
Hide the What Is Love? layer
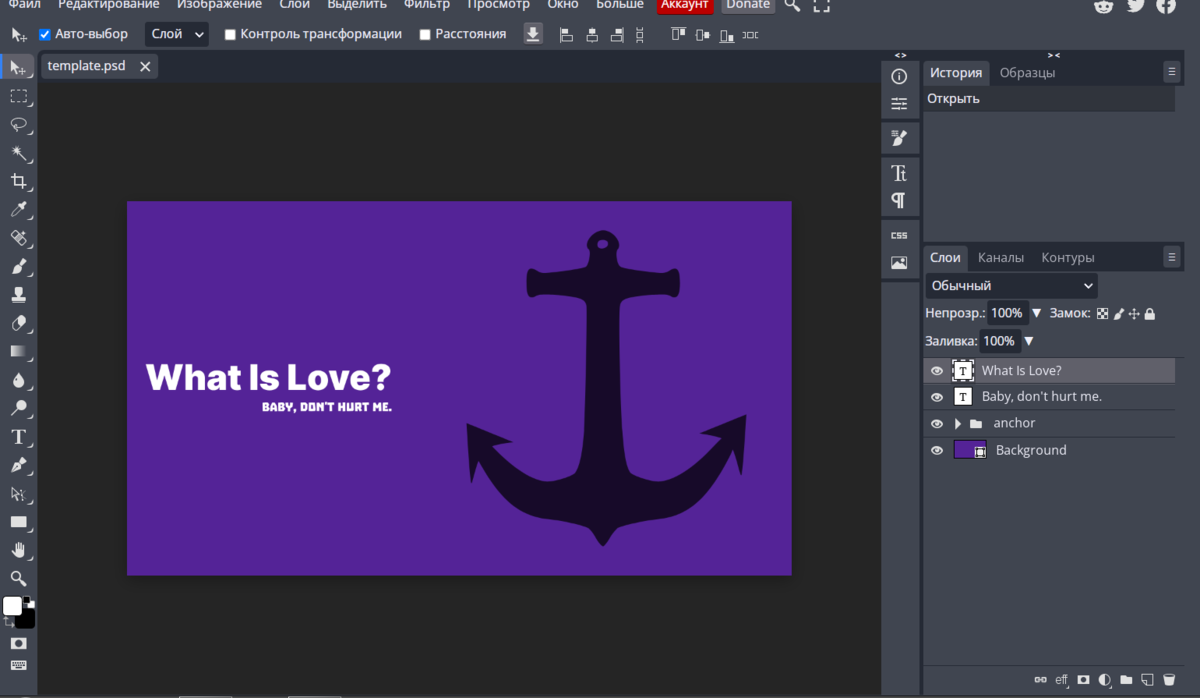tap(937, 371)
